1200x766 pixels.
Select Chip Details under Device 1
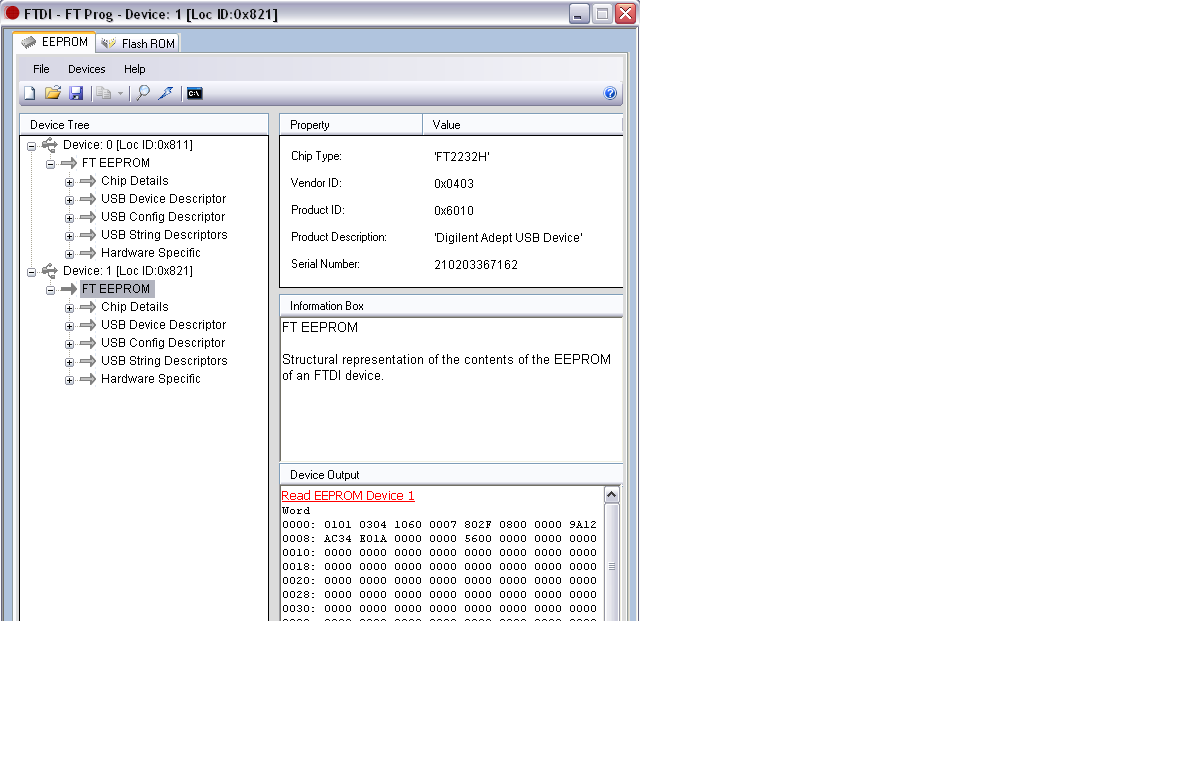tap(135, 307)
